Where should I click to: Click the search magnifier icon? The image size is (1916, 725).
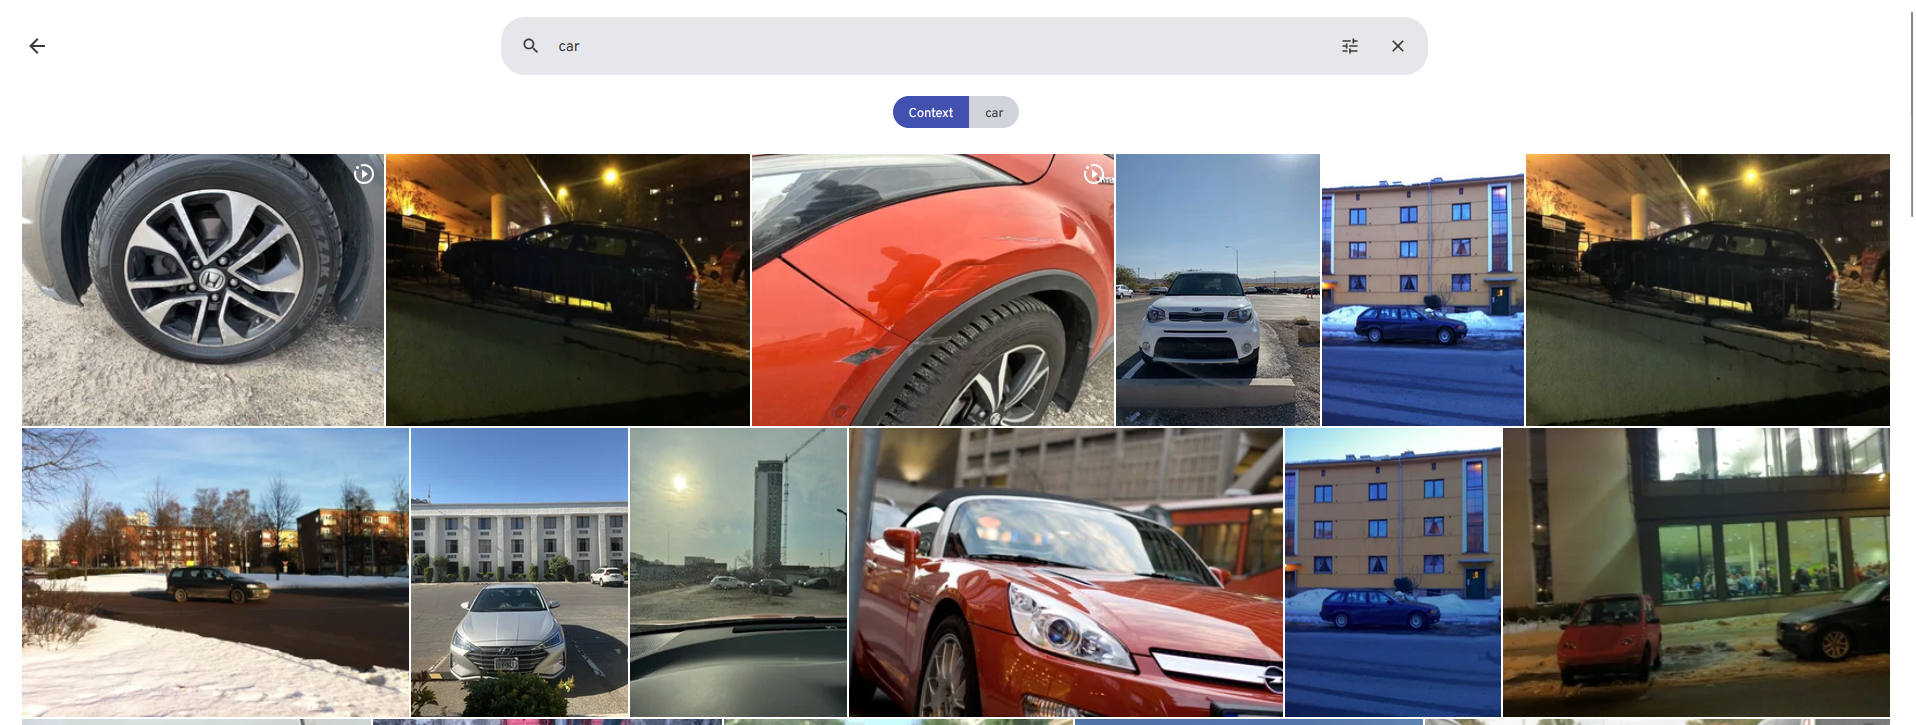531,46
